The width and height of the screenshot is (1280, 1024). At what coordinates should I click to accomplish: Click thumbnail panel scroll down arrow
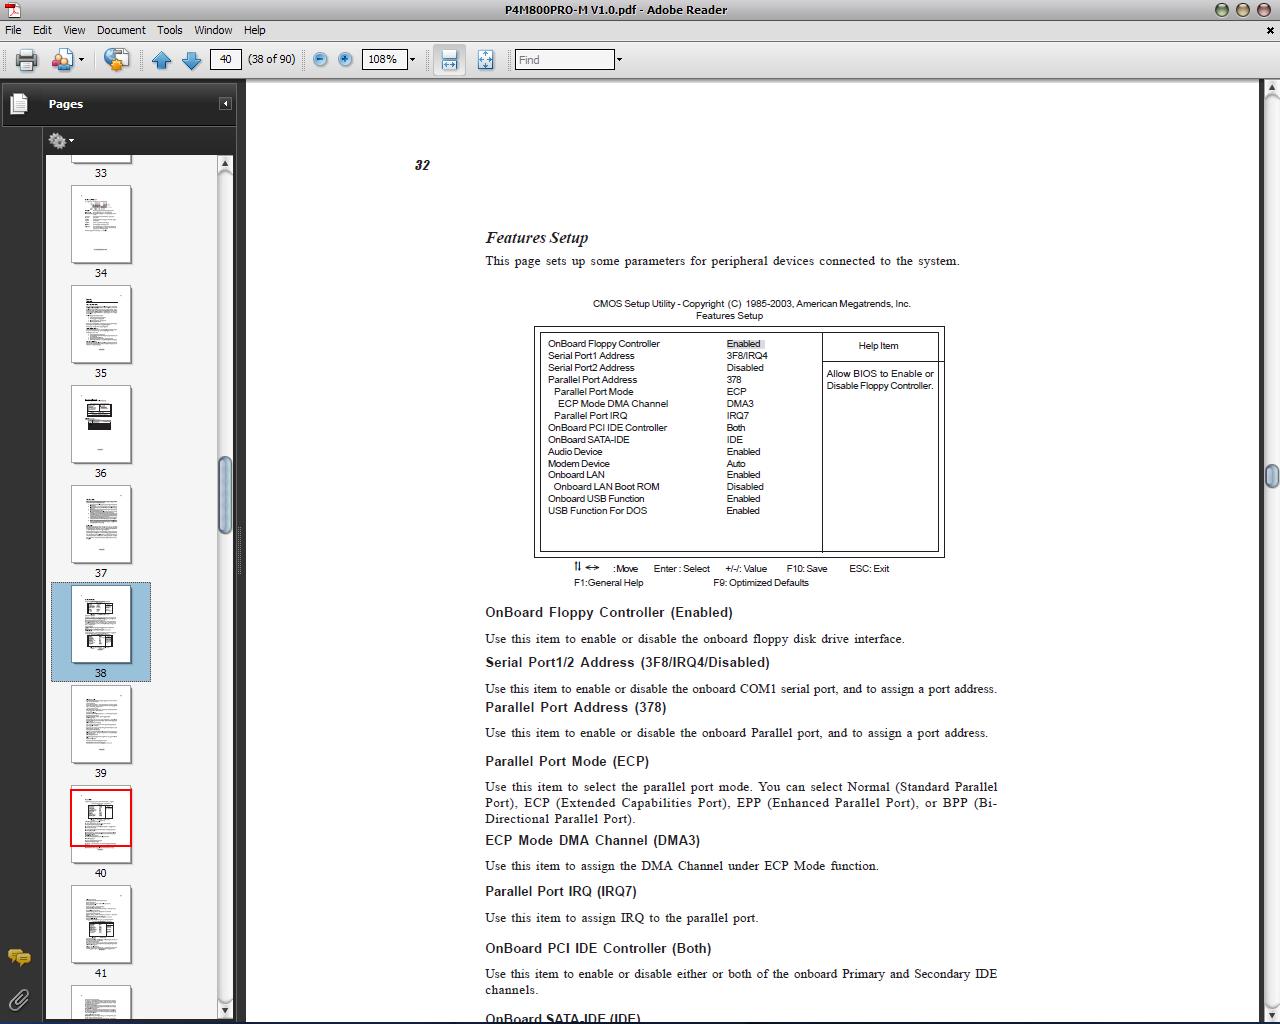pyautogui.click(x=225, y=1010)
